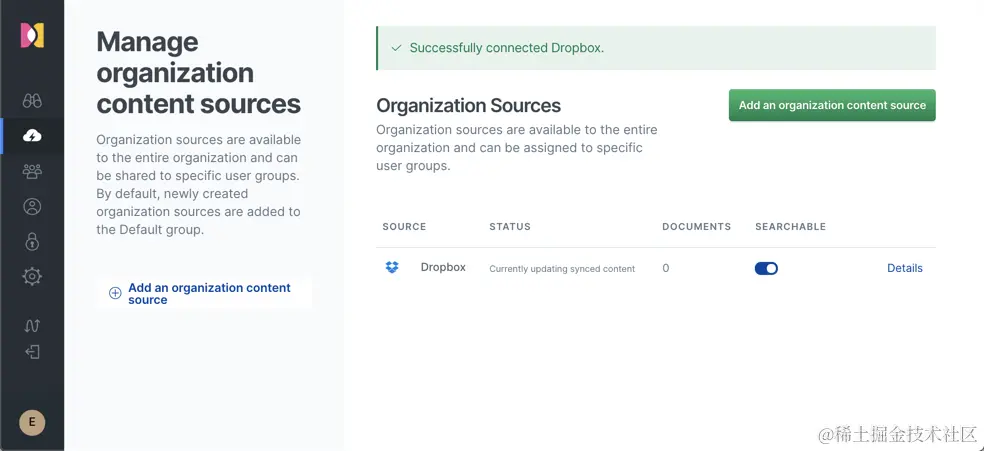This screenshot has width=984, height=451.
Task: Open Details link for Dropbox
Action: [904, 268]
